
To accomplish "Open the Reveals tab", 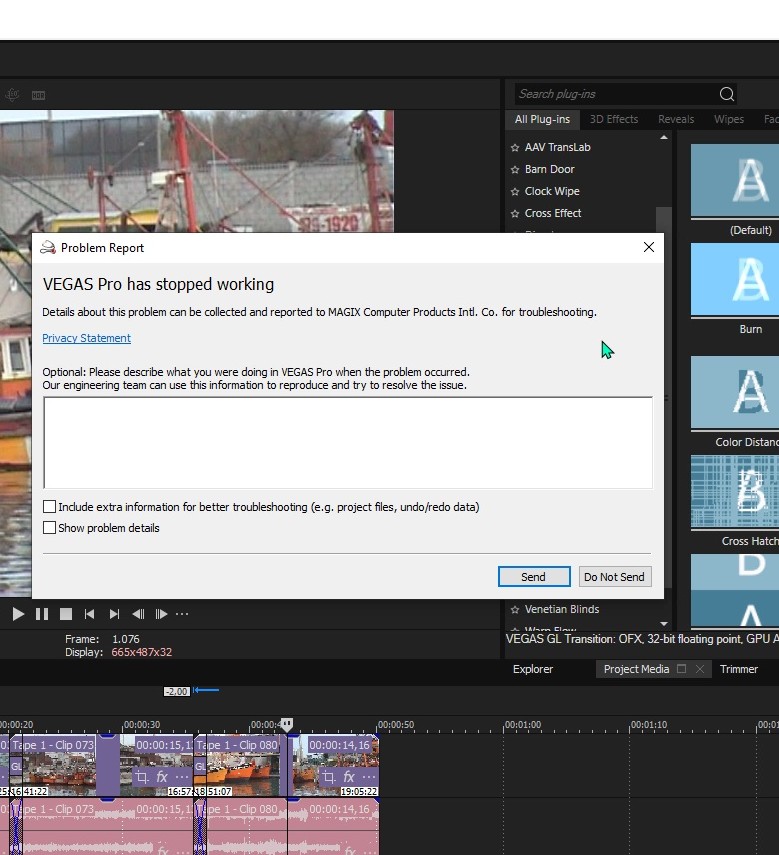I will 676,119.
